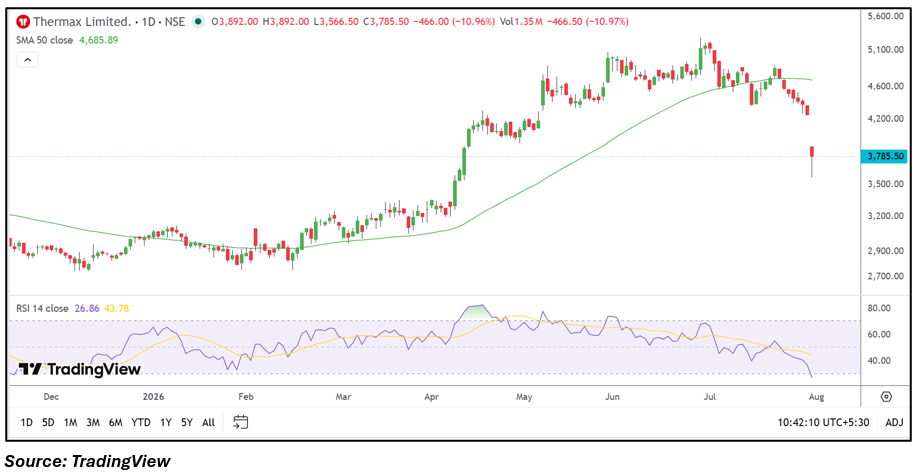Click the Thermax Limited red logo icon
The width and height of the screenshot is (913, 472).
(23, 22)
